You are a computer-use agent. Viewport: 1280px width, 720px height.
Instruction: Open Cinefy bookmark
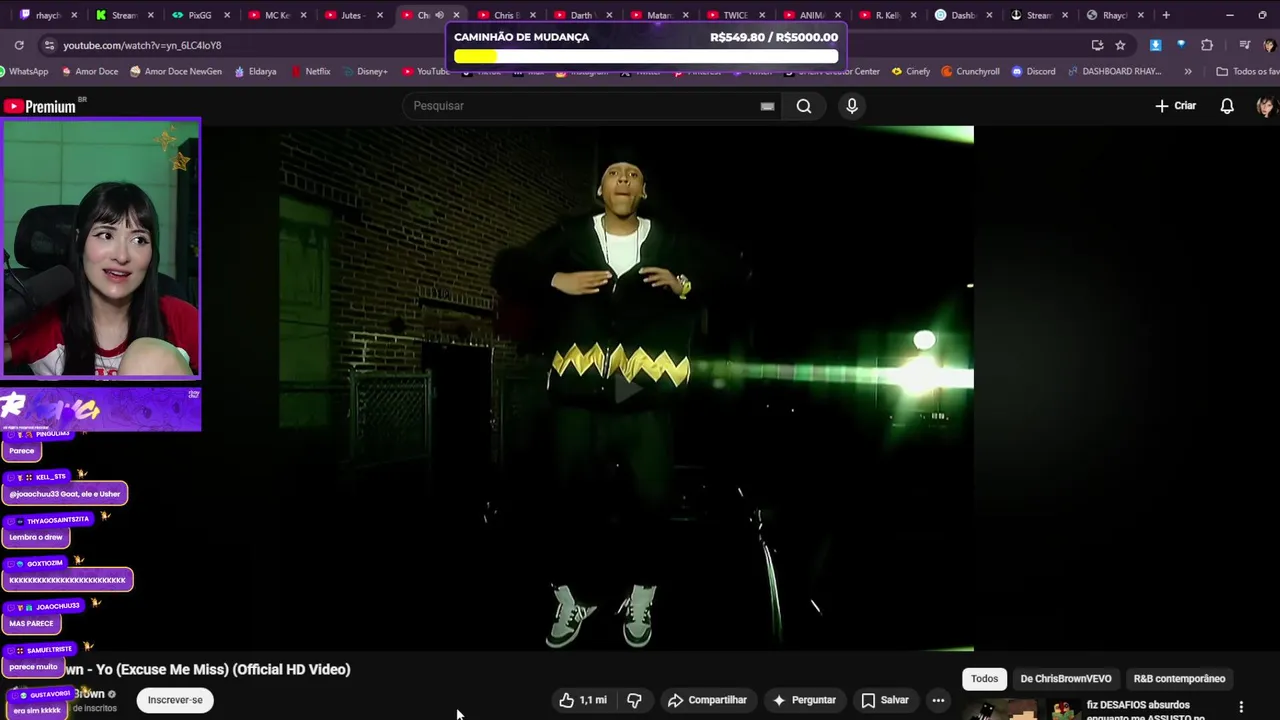click(x=911, y=71)
